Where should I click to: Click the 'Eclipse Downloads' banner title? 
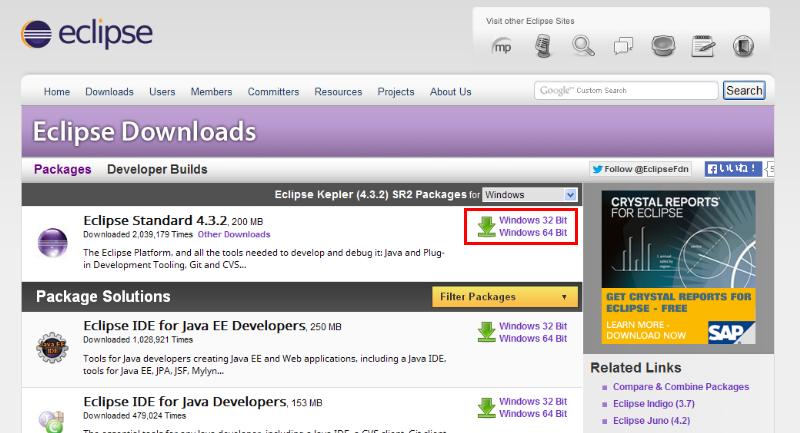[144, 132]
